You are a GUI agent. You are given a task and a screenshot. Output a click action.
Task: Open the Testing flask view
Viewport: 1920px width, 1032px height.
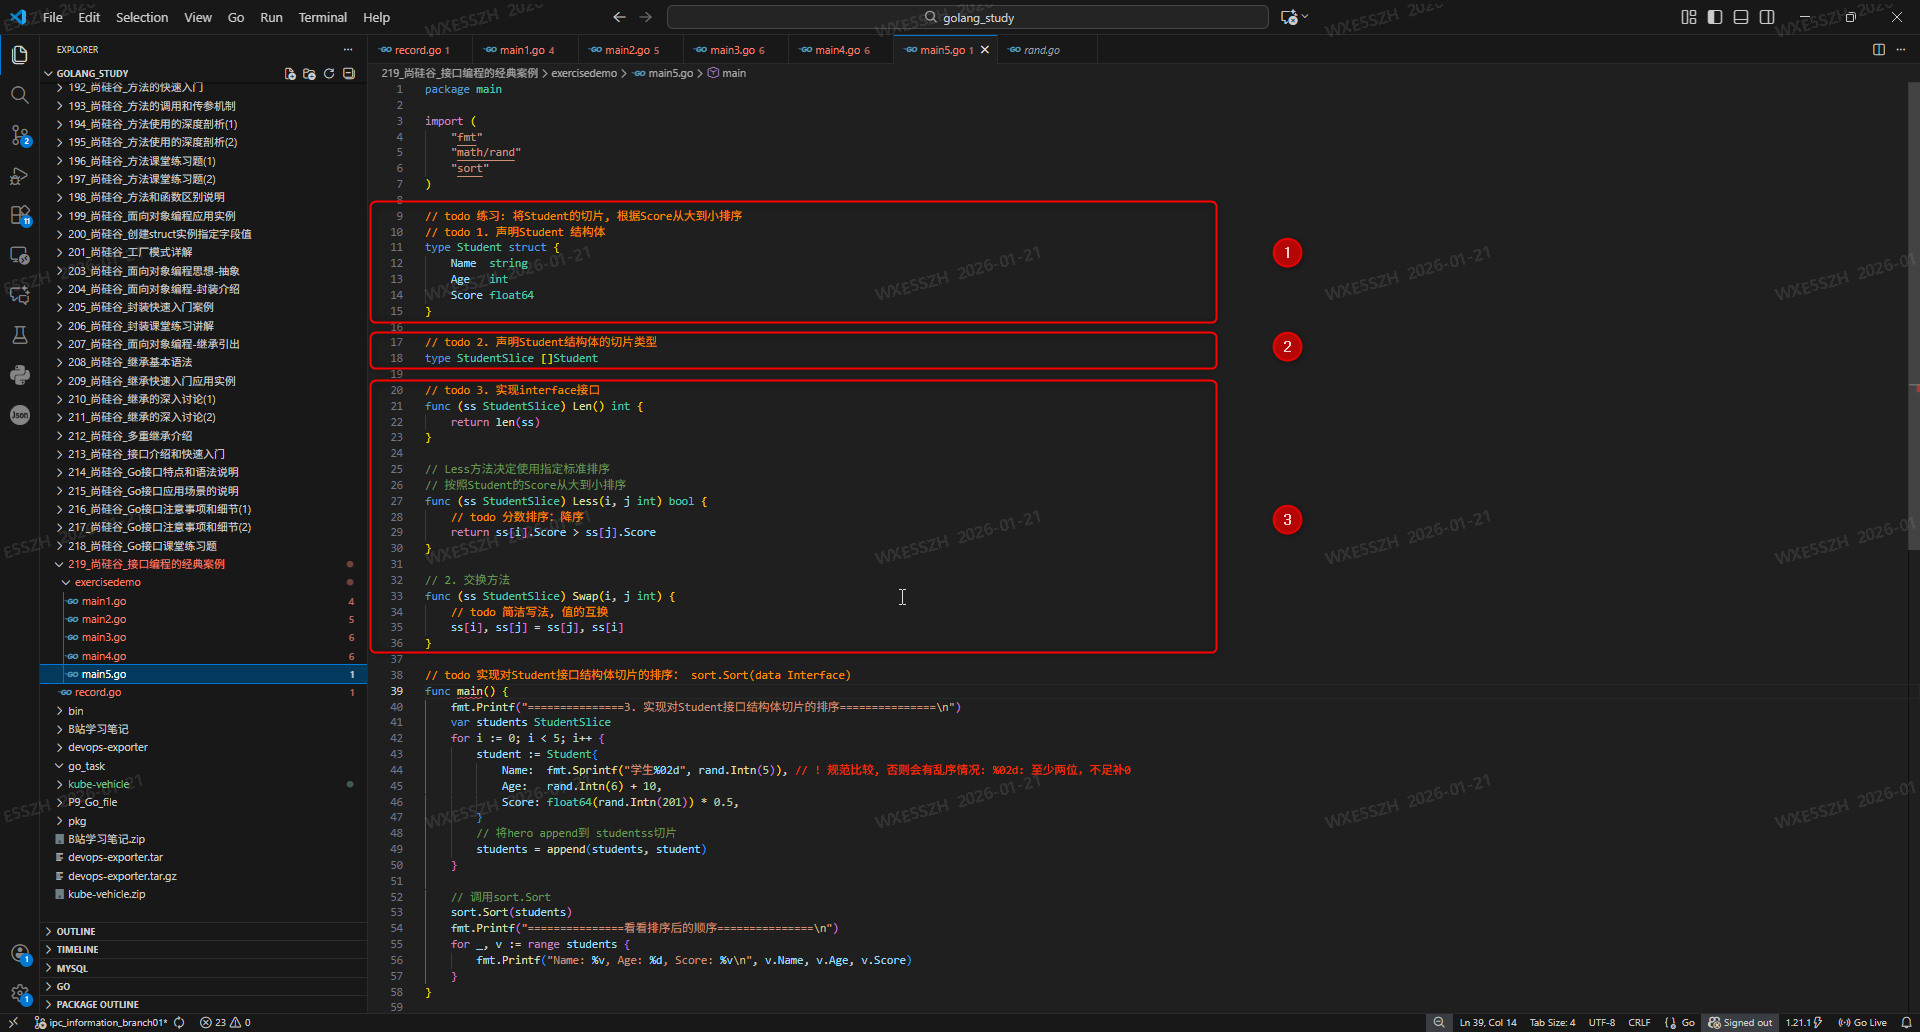(19, 335)
